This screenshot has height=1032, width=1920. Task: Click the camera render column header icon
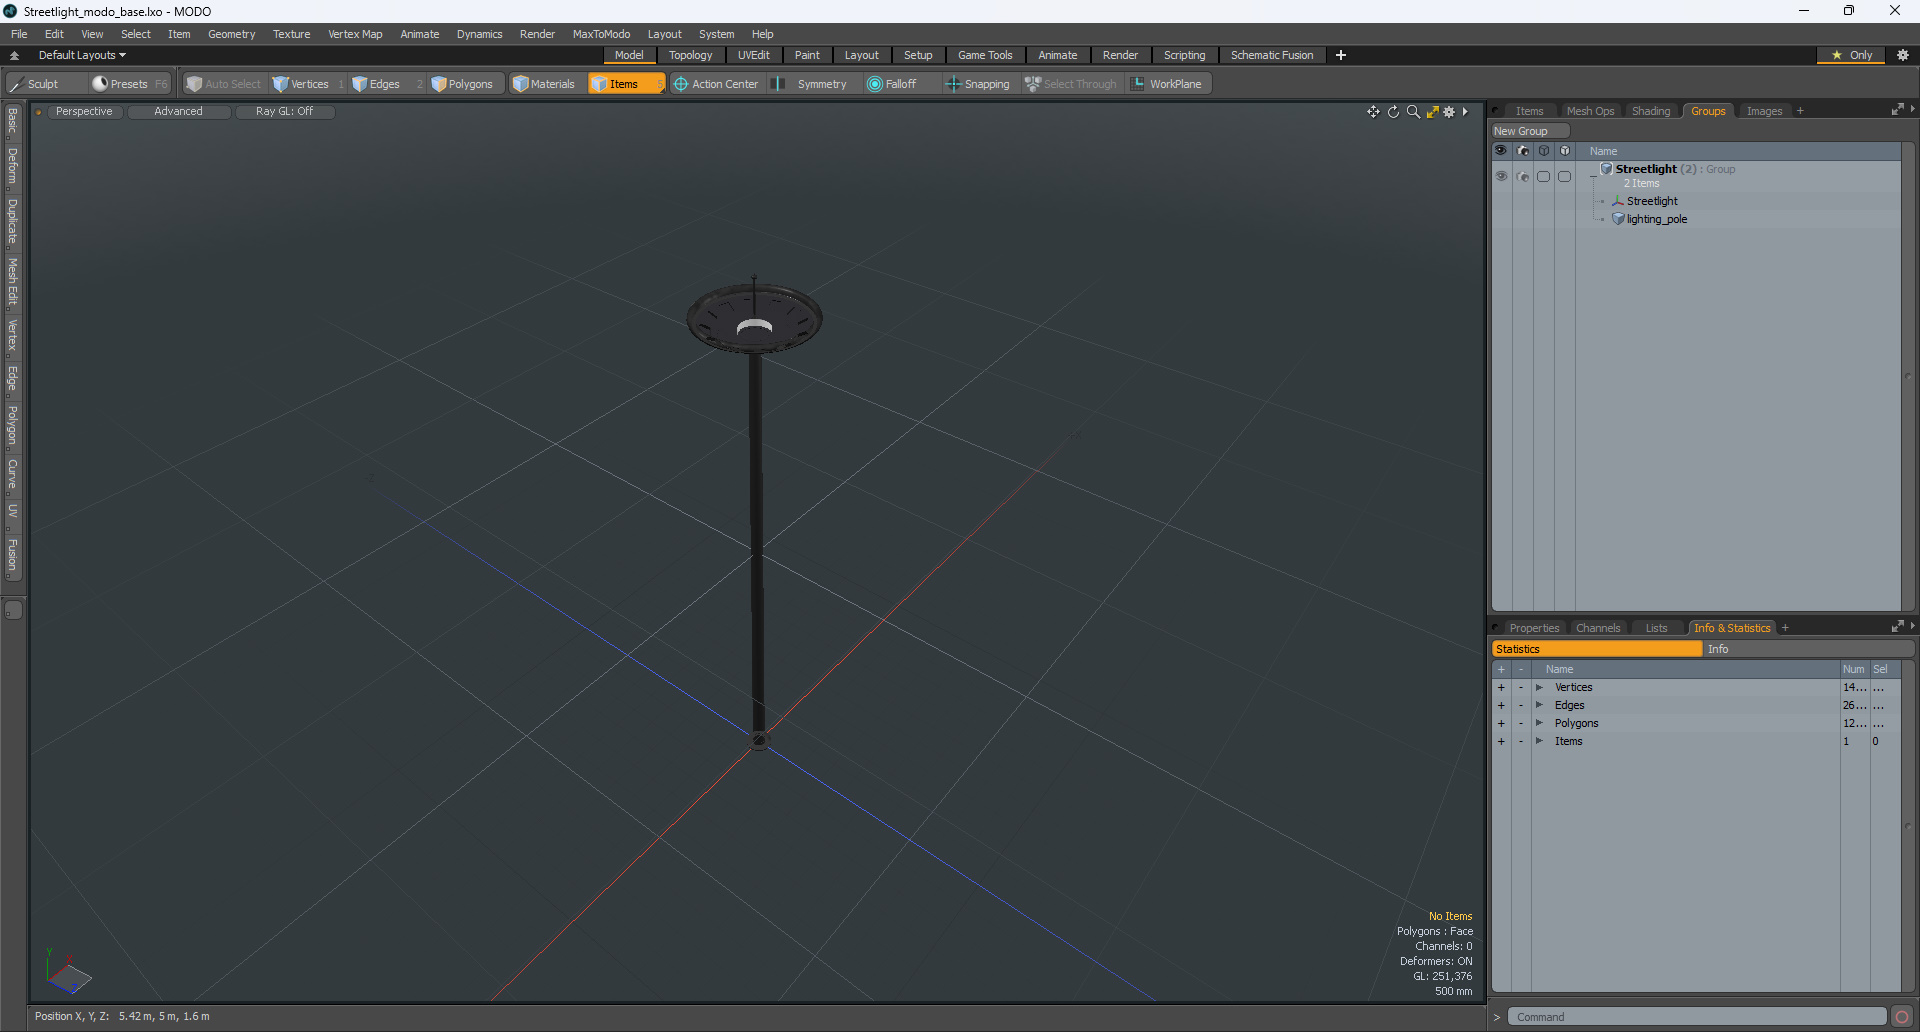[x=1522, y=151]
